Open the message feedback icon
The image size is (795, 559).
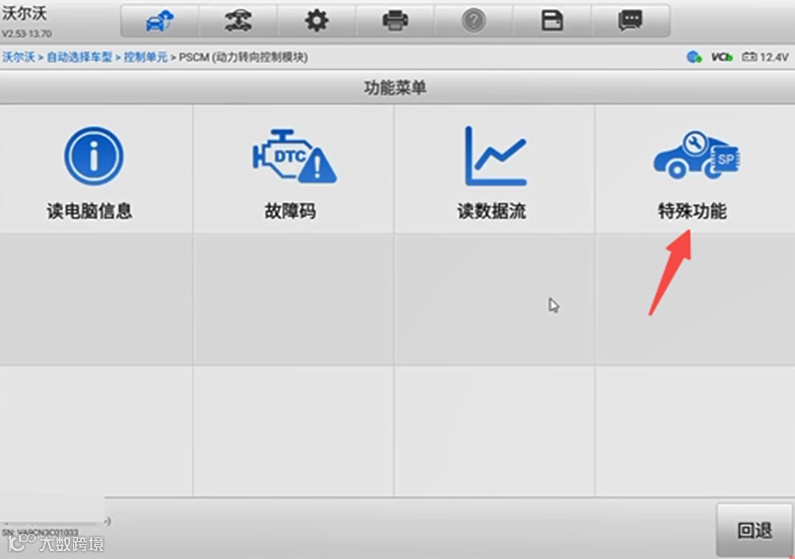click(630, 21)
